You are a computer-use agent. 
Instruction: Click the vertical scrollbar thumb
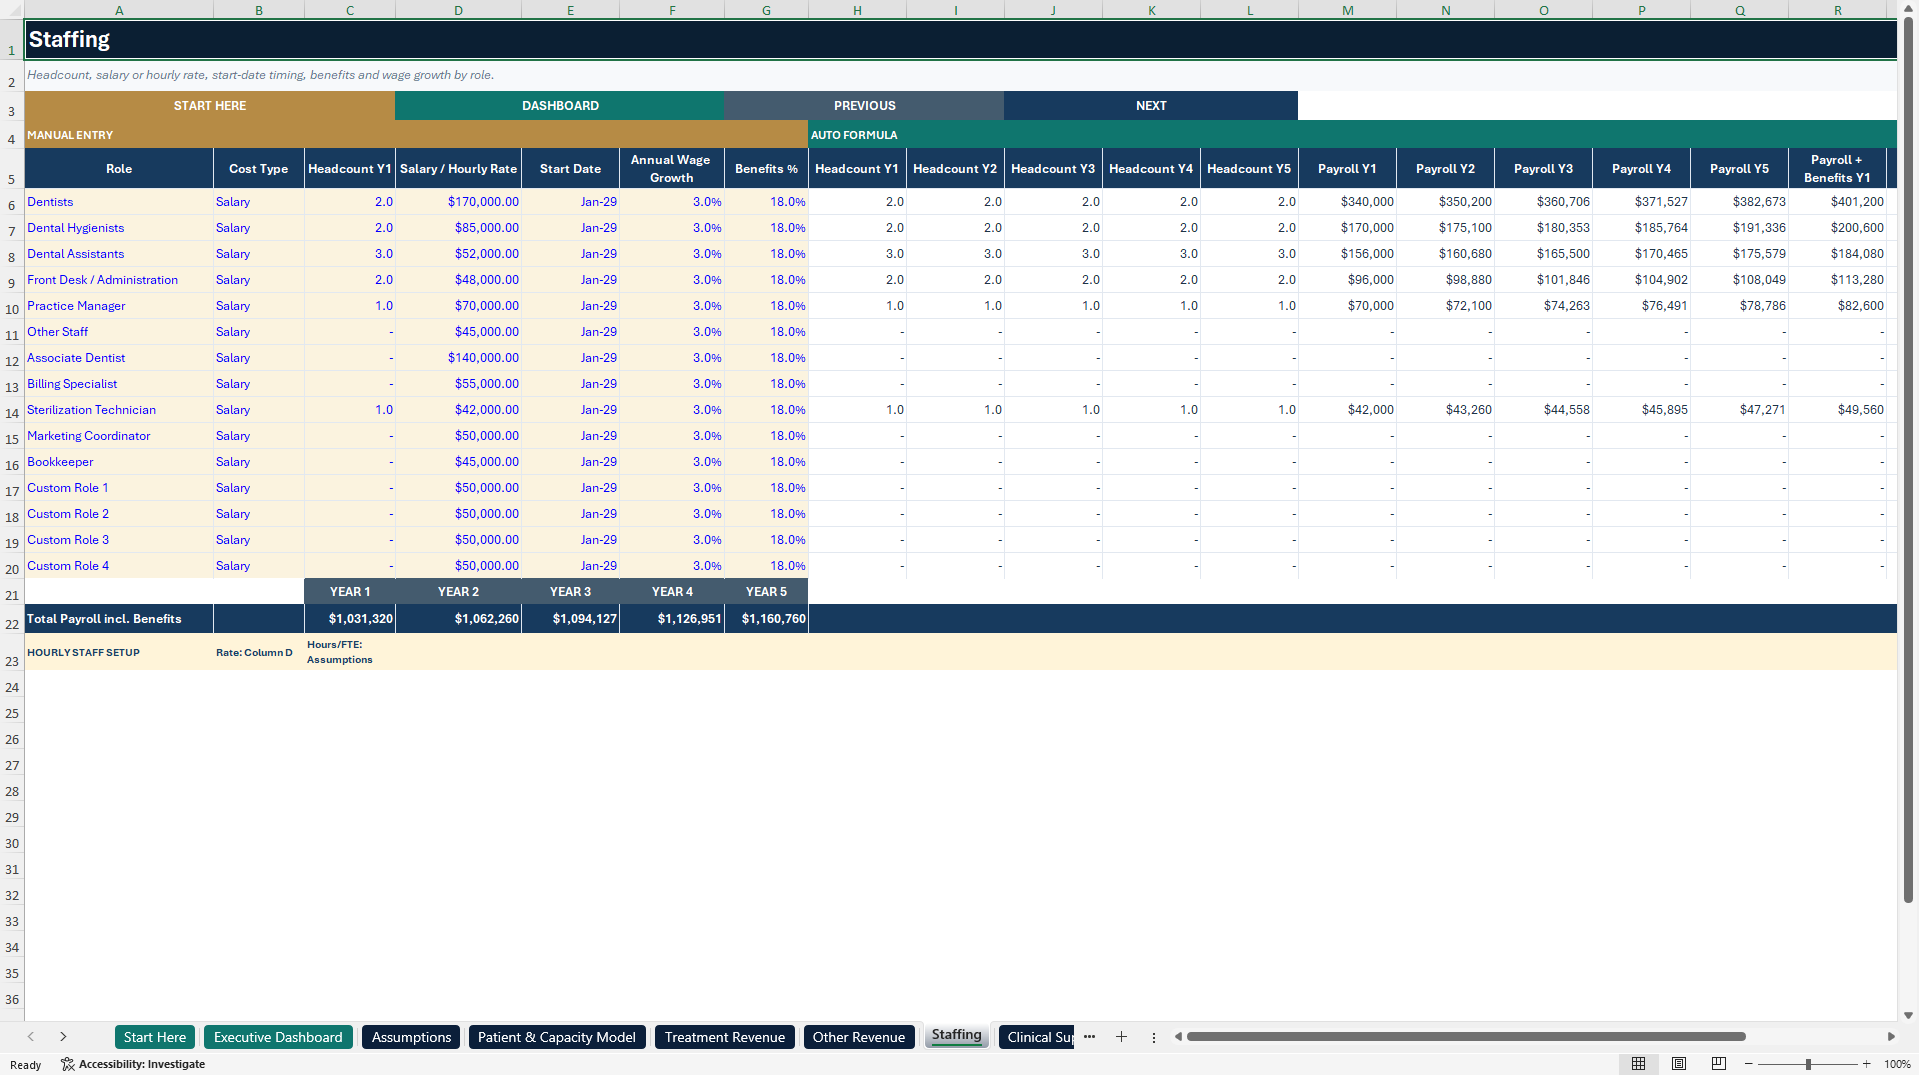pos(1908,460)
